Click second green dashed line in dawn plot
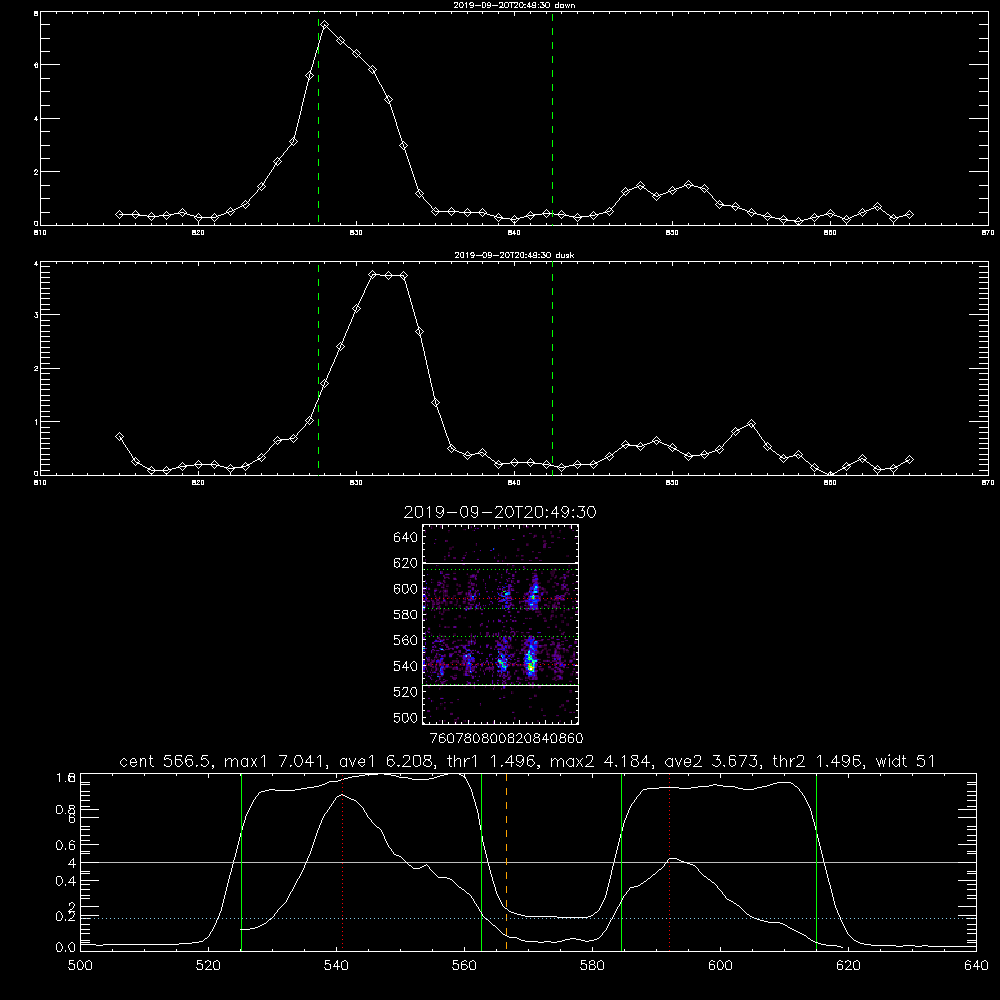1000x1000 pixels. point(552,118)
